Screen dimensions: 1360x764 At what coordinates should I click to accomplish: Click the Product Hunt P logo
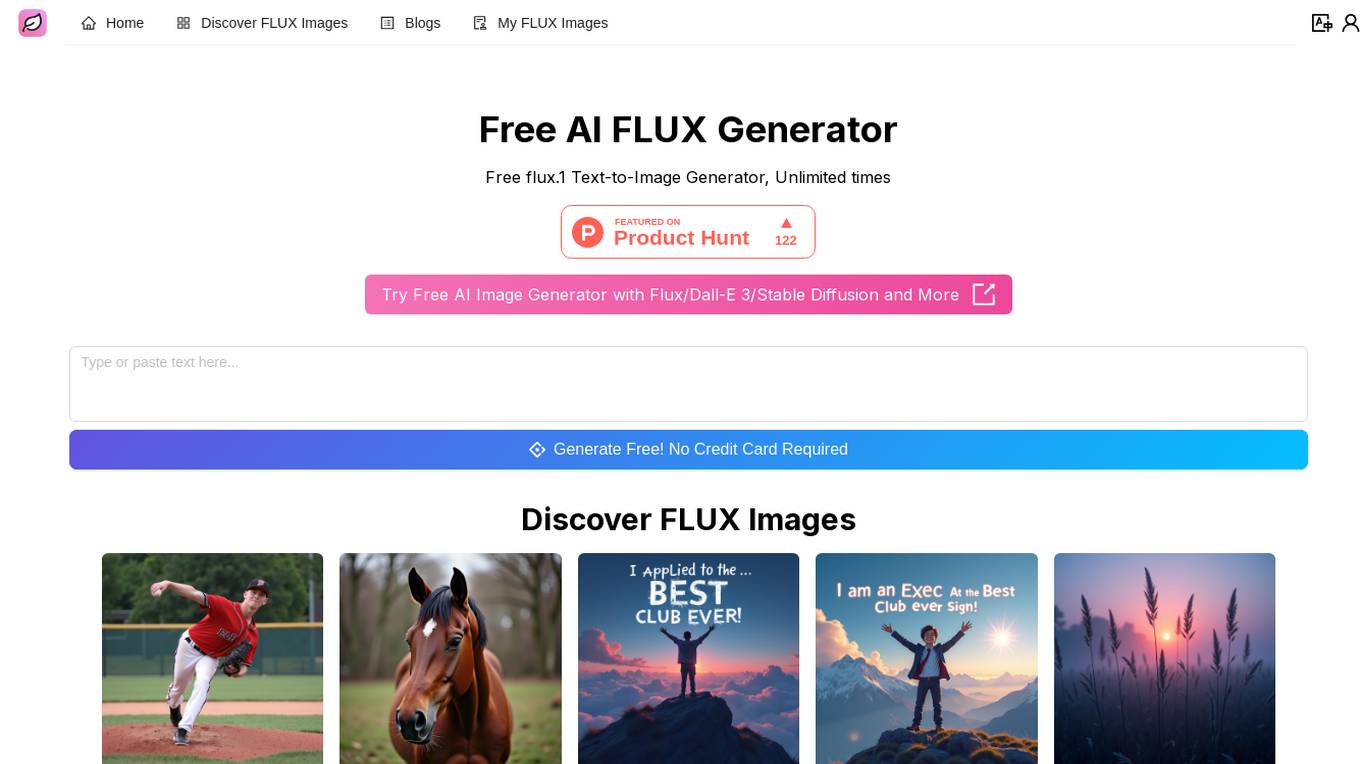(x=588, y=232)
